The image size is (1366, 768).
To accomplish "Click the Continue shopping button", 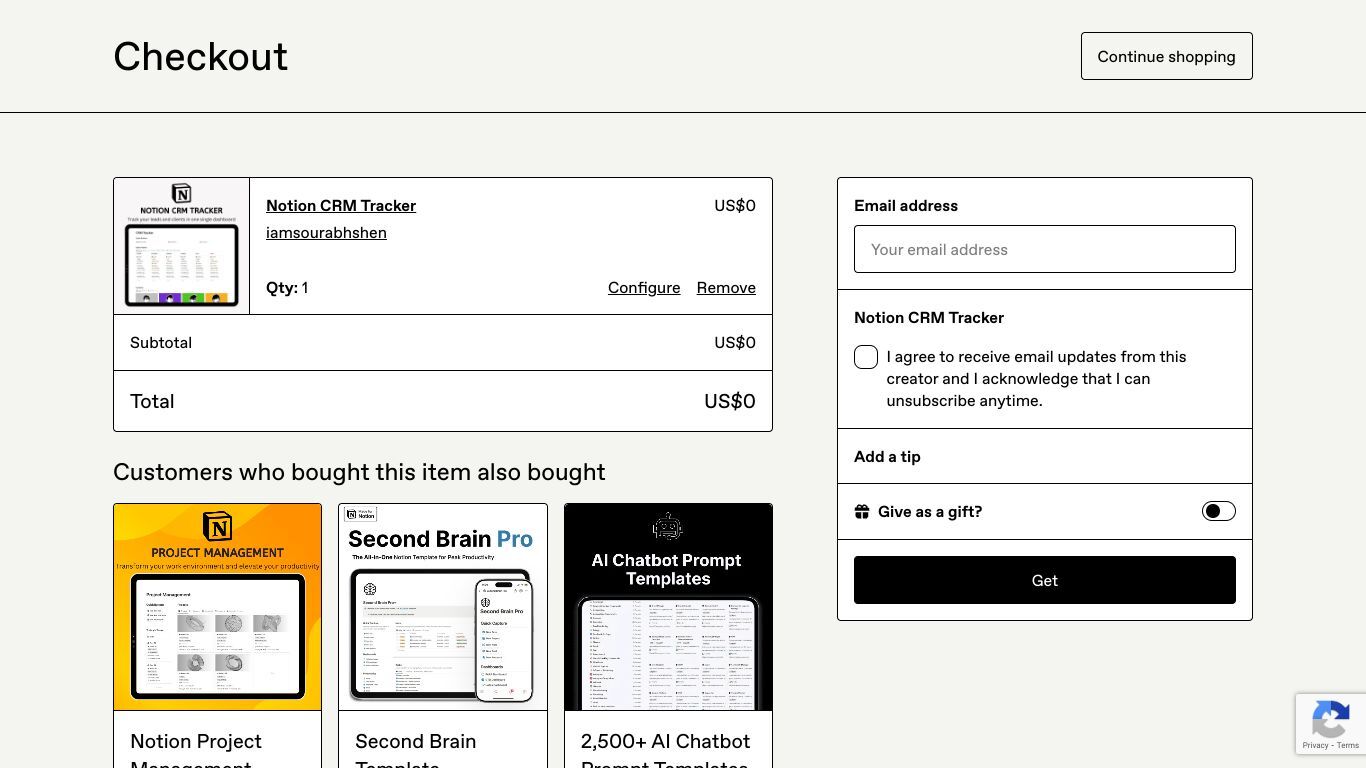I will coord(1166,56).
